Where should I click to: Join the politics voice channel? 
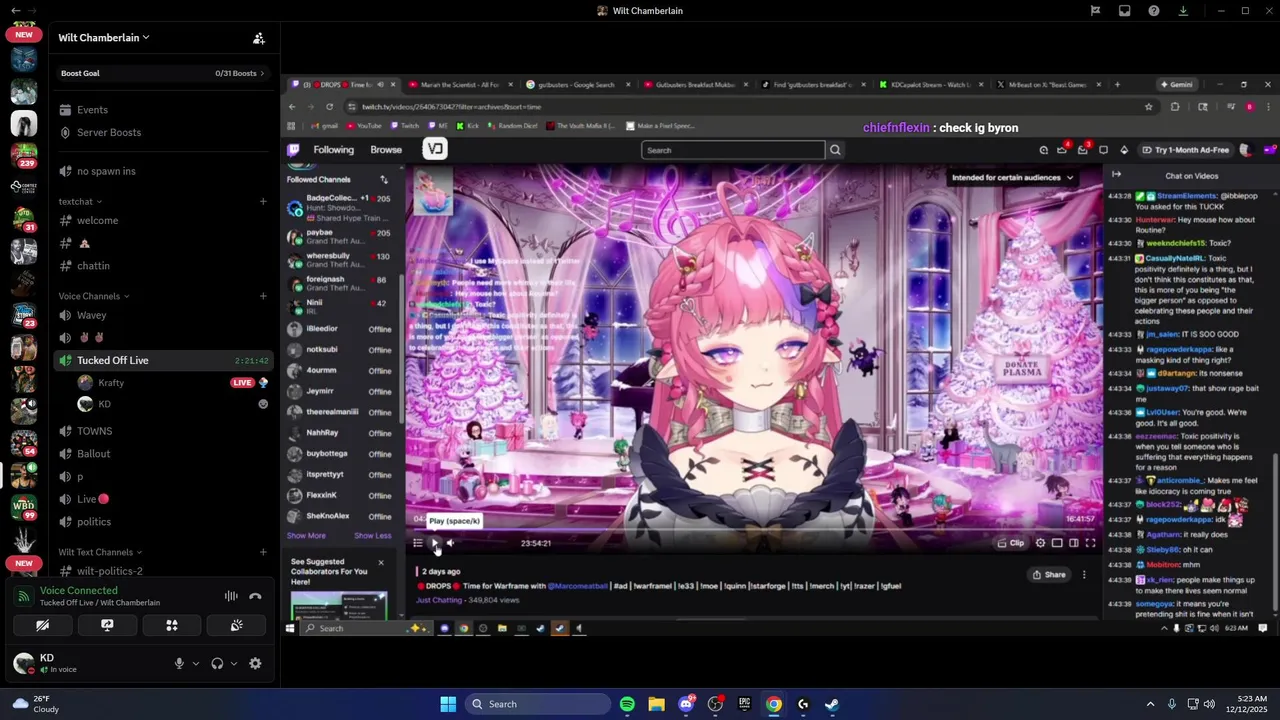click(x=163, y=522)
